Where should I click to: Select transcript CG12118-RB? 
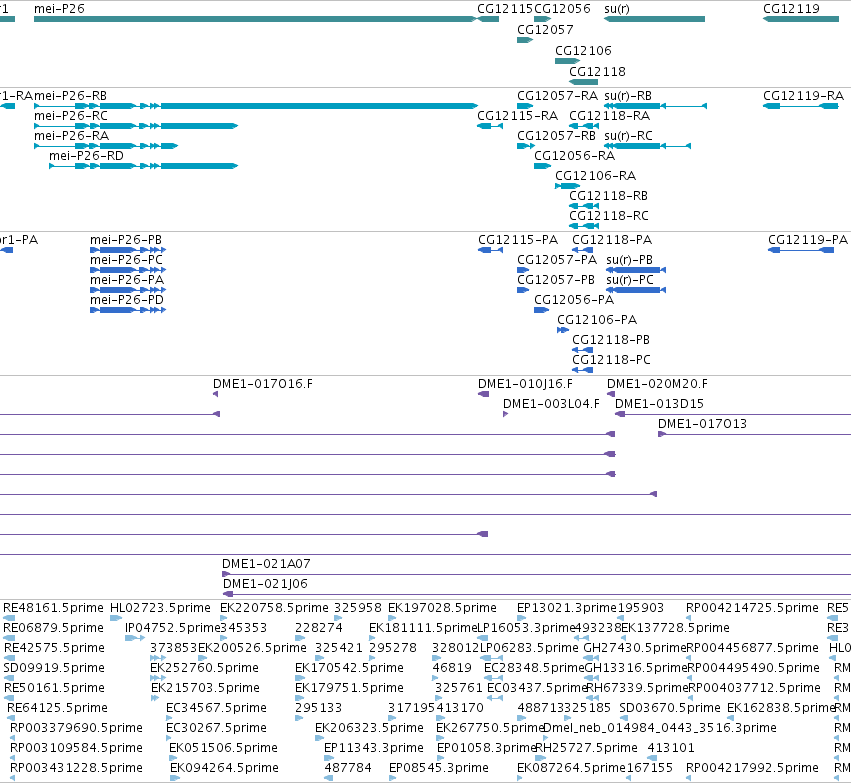click(583, 206)
